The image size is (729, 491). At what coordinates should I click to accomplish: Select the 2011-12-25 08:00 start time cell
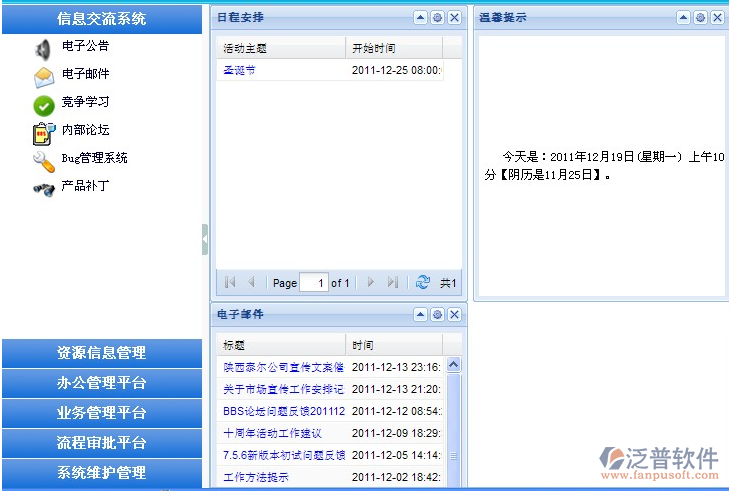[395, 70]
